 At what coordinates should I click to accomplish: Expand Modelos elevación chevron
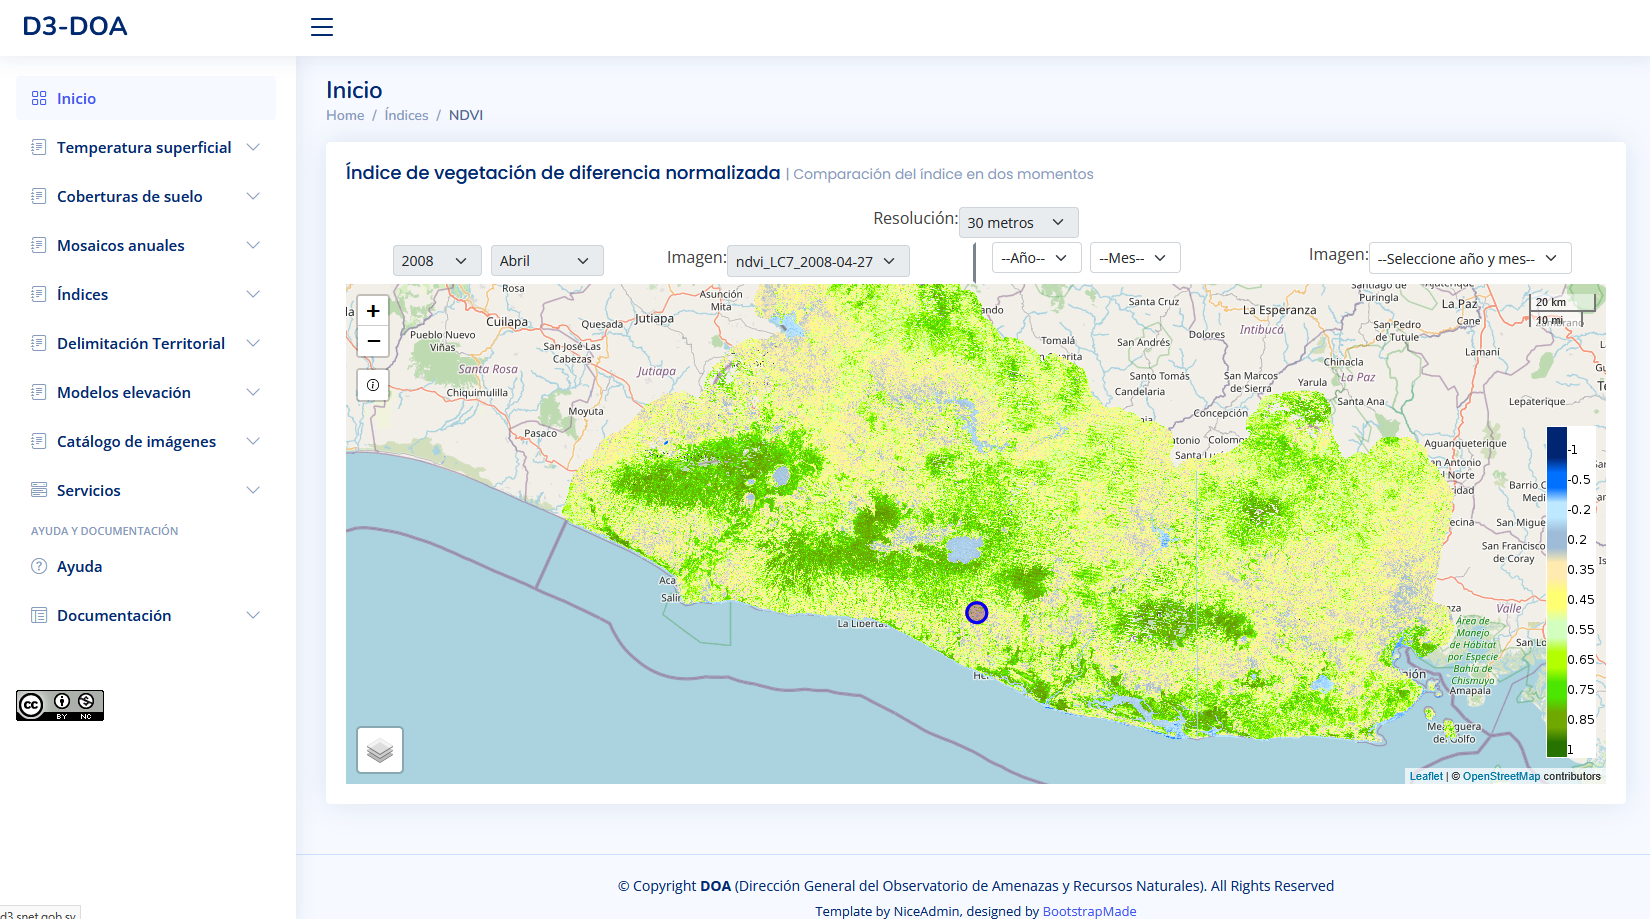tap(253, 392)
